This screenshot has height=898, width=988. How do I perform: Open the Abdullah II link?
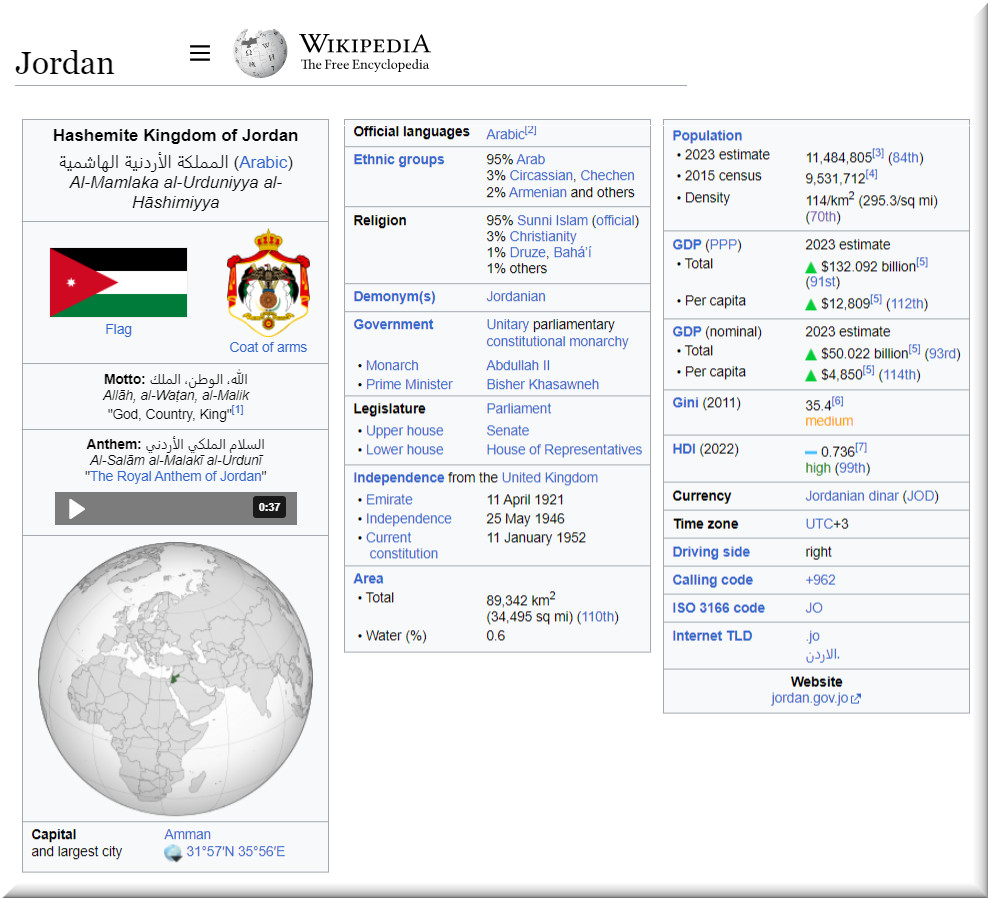517,365
